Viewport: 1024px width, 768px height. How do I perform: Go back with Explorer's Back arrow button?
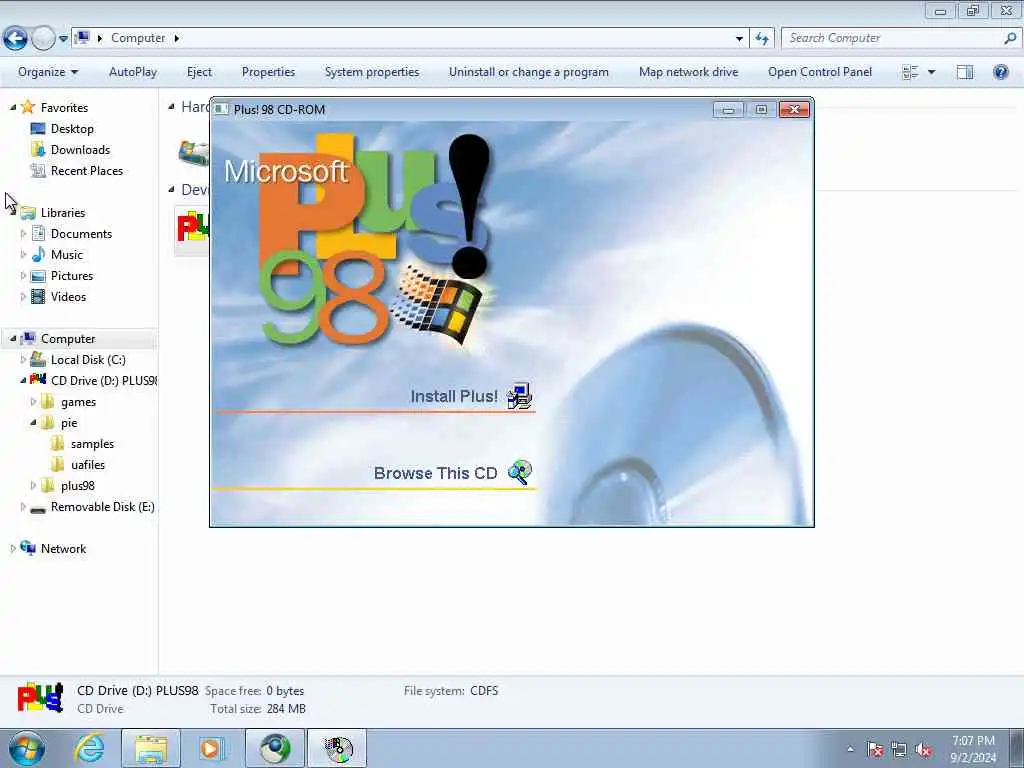coord(15,39)
